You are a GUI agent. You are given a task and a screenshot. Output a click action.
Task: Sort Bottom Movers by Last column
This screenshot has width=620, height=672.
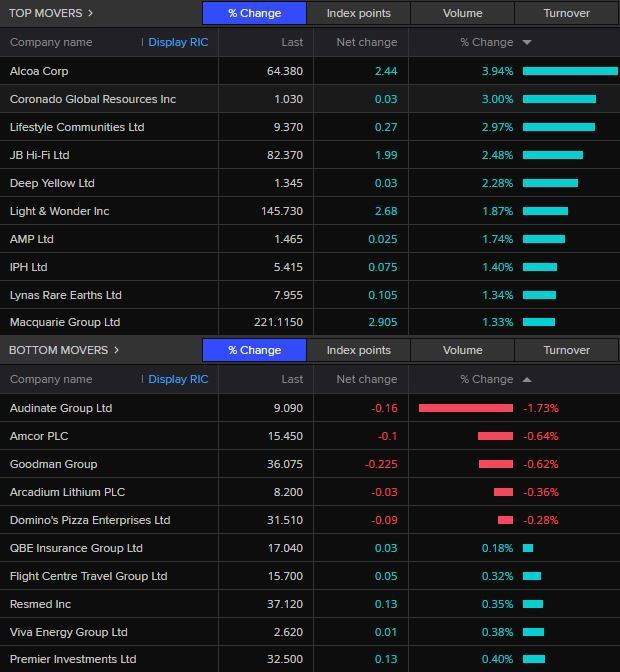coord(292,379)
